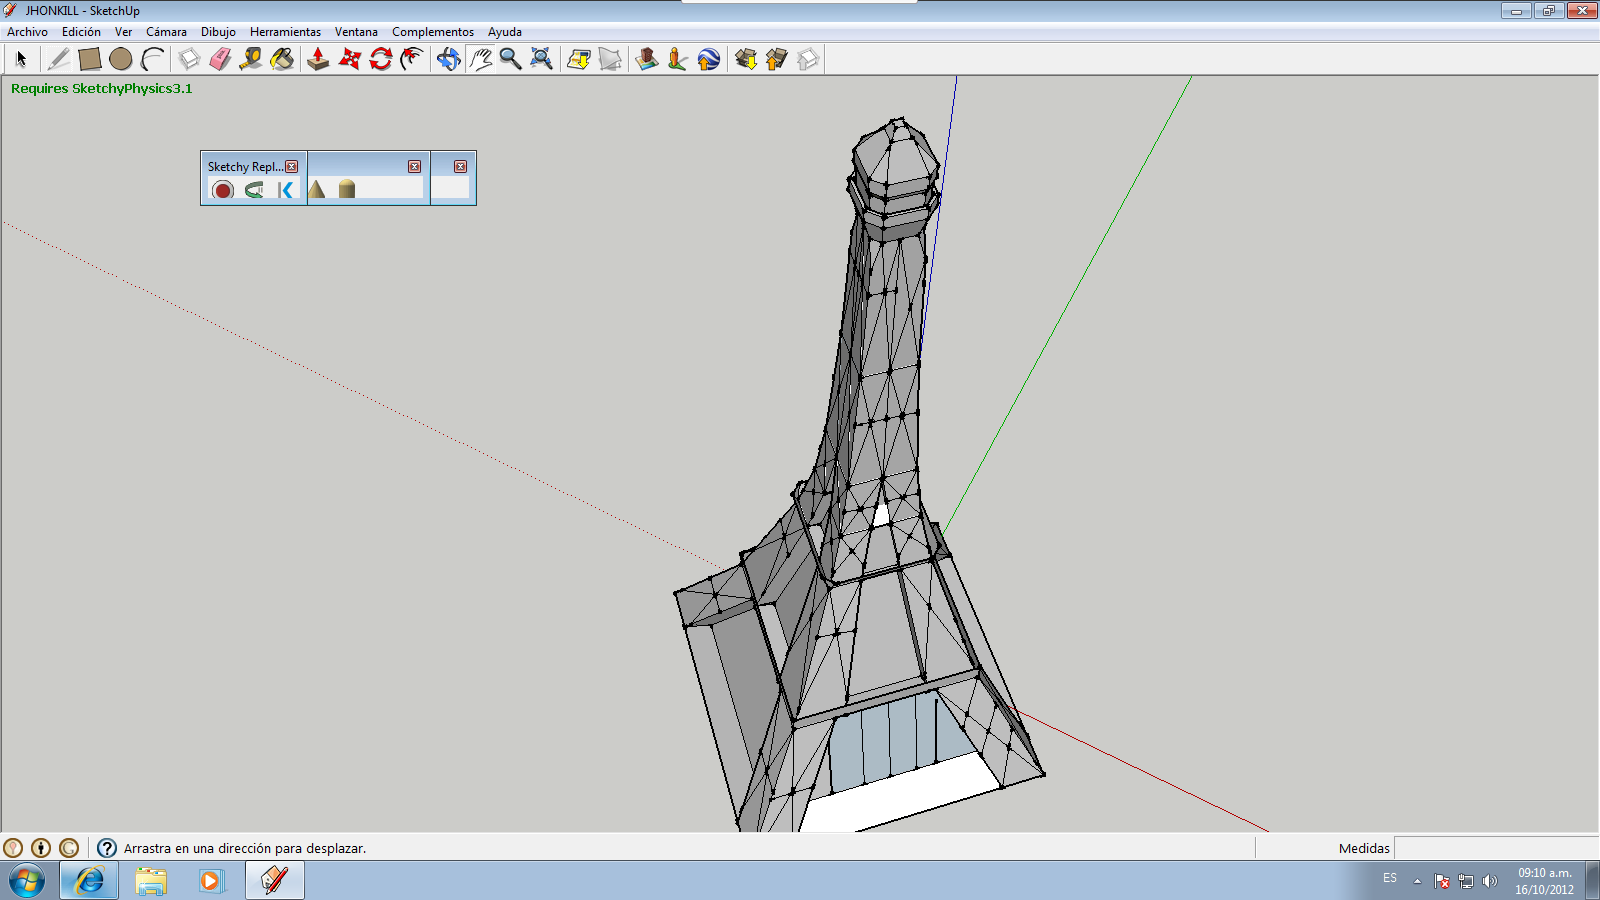Show hidden system tray icons

(x=1417, y=881)
